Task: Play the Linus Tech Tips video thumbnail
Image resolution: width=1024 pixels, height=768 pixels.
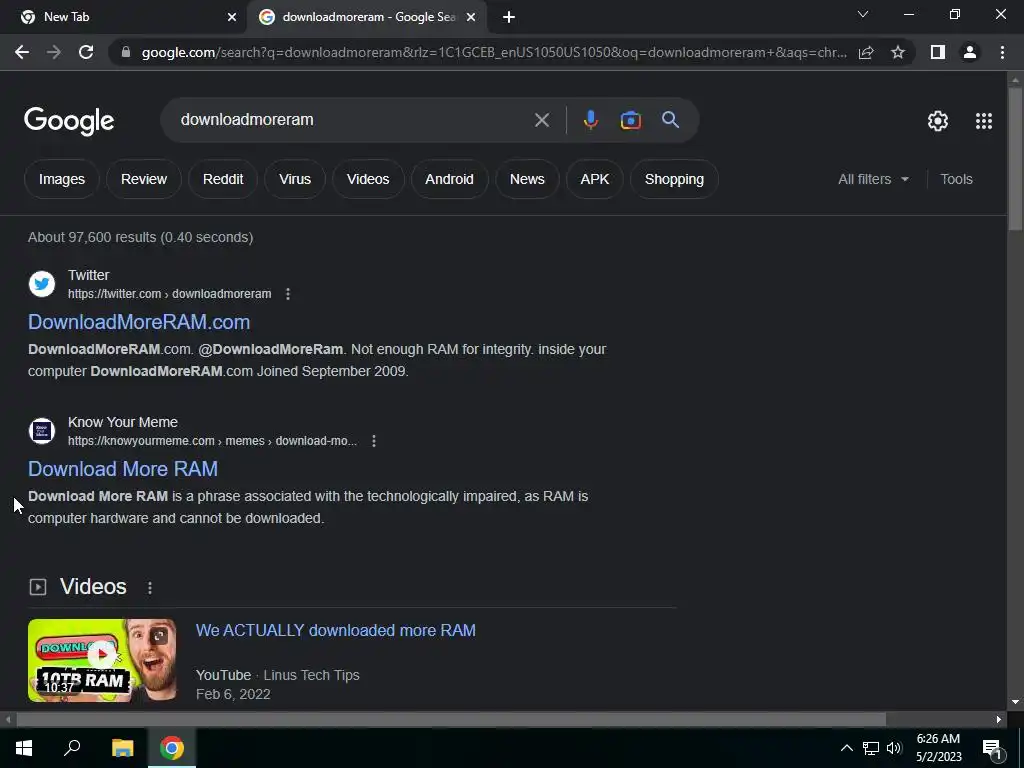Action: coord(102,660)
